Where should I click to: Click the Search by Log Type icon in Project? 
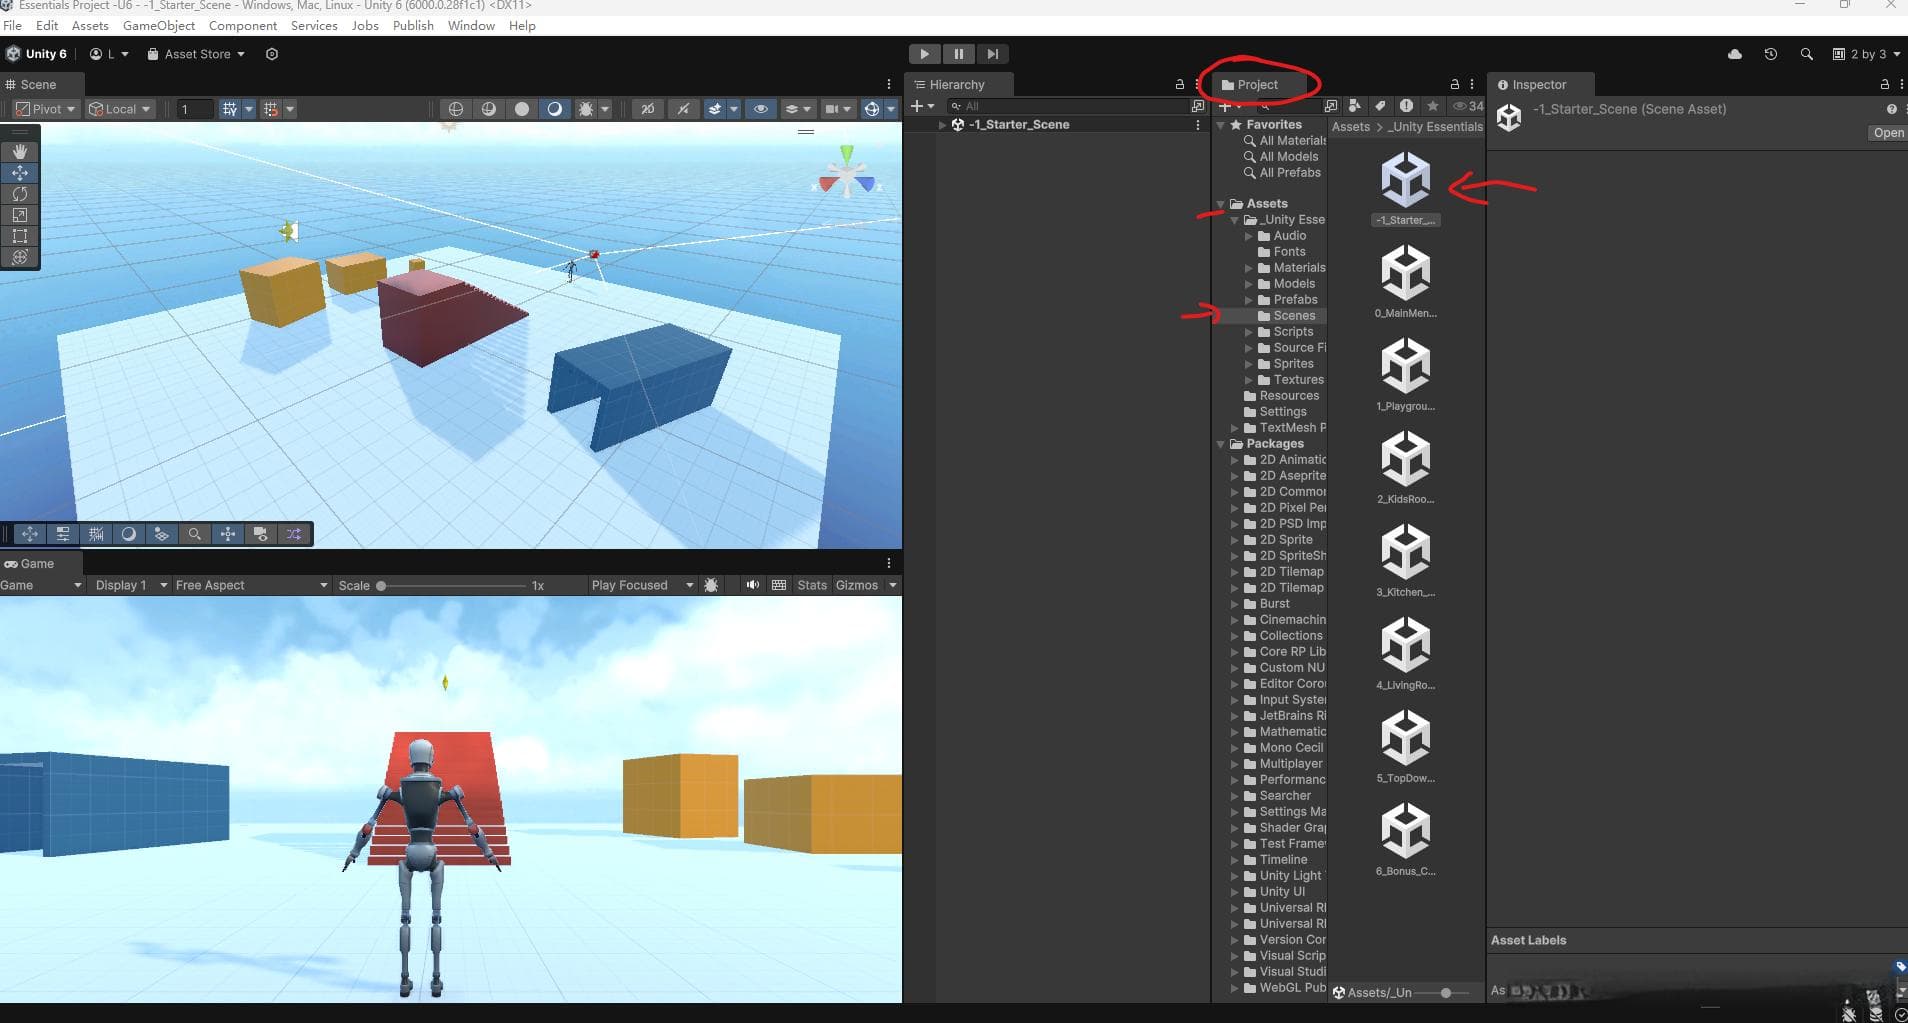1406,106
